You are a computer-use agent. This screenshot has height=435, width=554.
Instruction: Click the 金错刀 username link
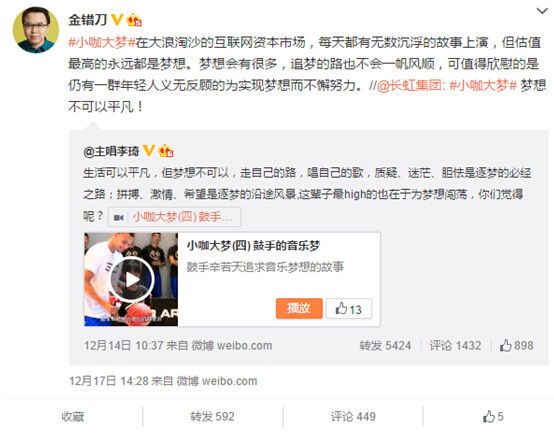[x=88, y=20]
